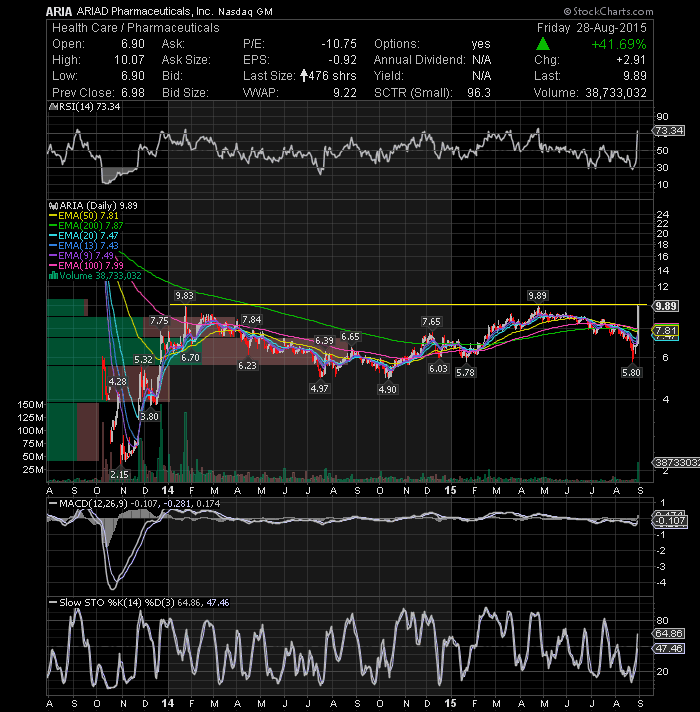Click the +41.69% percent change
This screenshot has height=712, width=700.
pyautogui.click(x=619, y=44)
